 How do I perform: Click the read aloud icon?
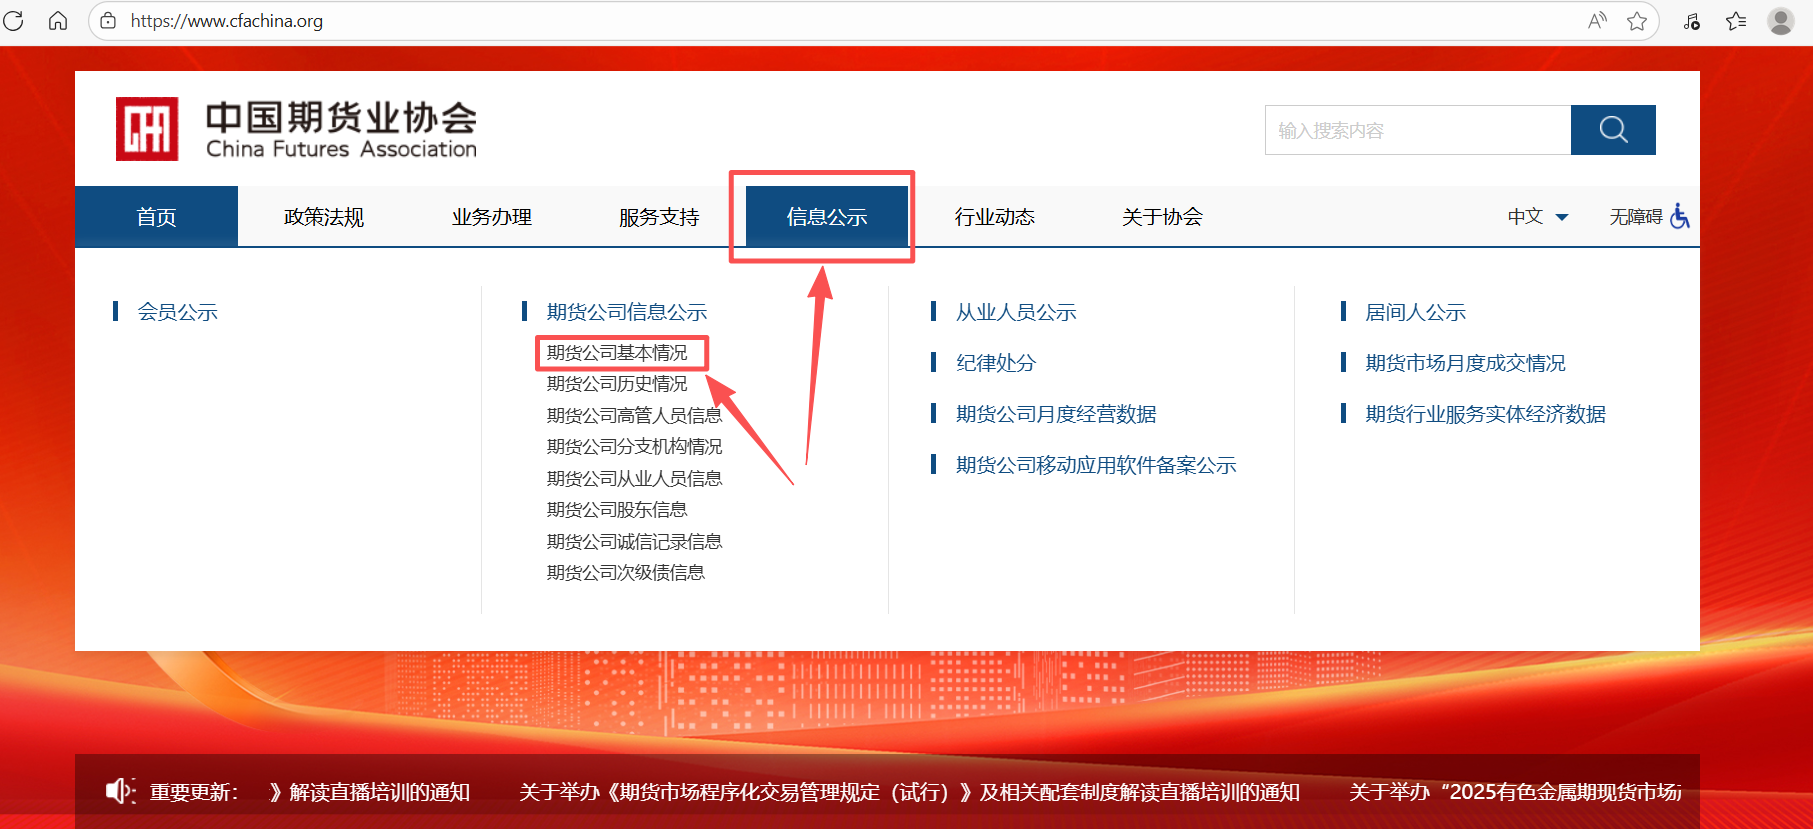click(1597, 21)
